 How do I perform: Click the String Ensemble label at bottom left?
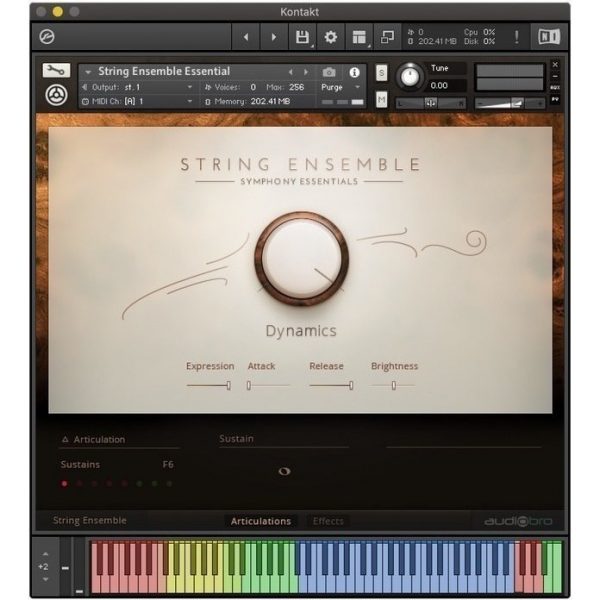(90, 520)
